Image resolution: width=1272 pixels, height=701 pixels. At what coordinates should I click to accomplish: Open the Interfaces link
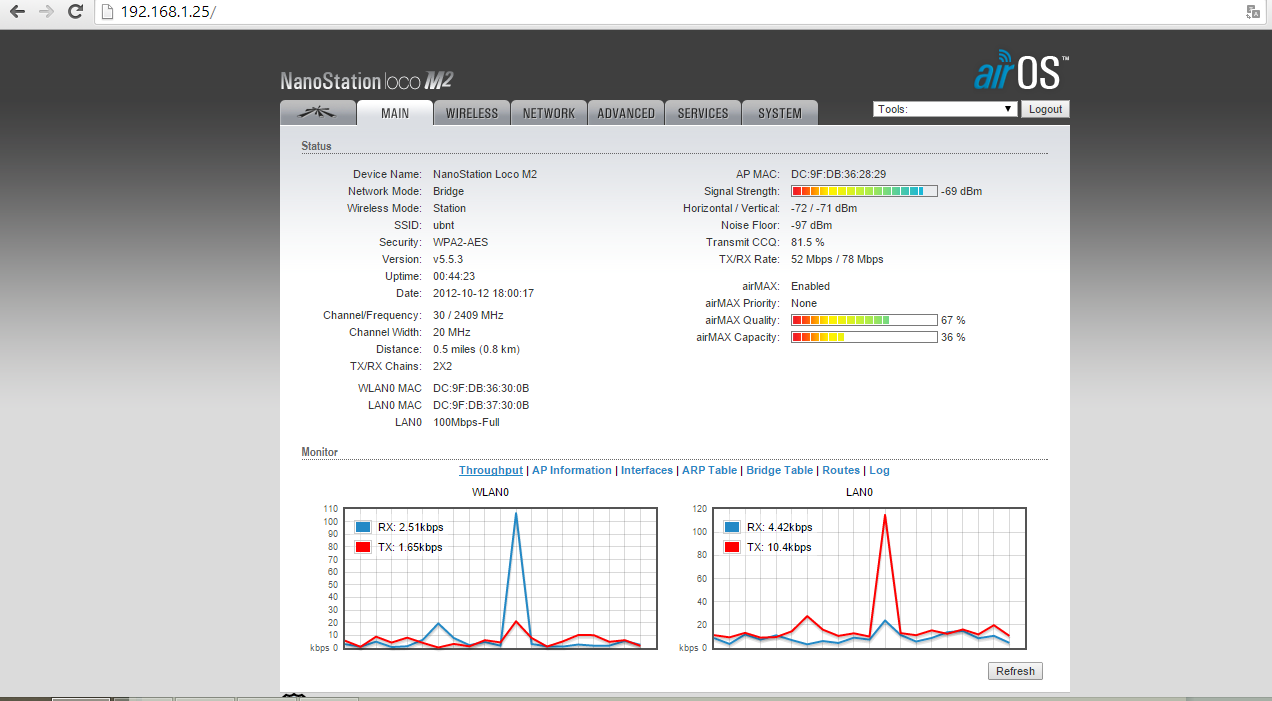(647, 470)
